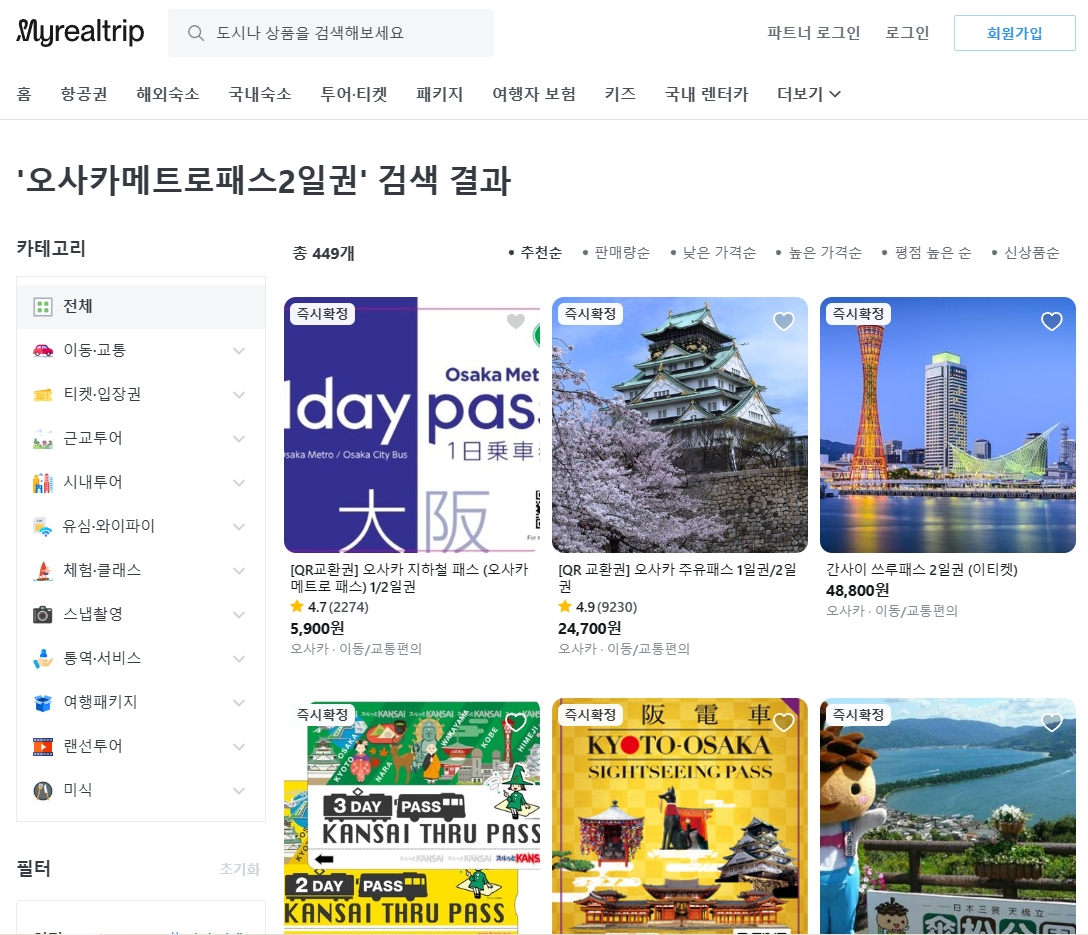This screenshot has width=1088, height=935.
Task: Open the Kobe port tower night thumbnail
Action: click(x=948, y=425)
